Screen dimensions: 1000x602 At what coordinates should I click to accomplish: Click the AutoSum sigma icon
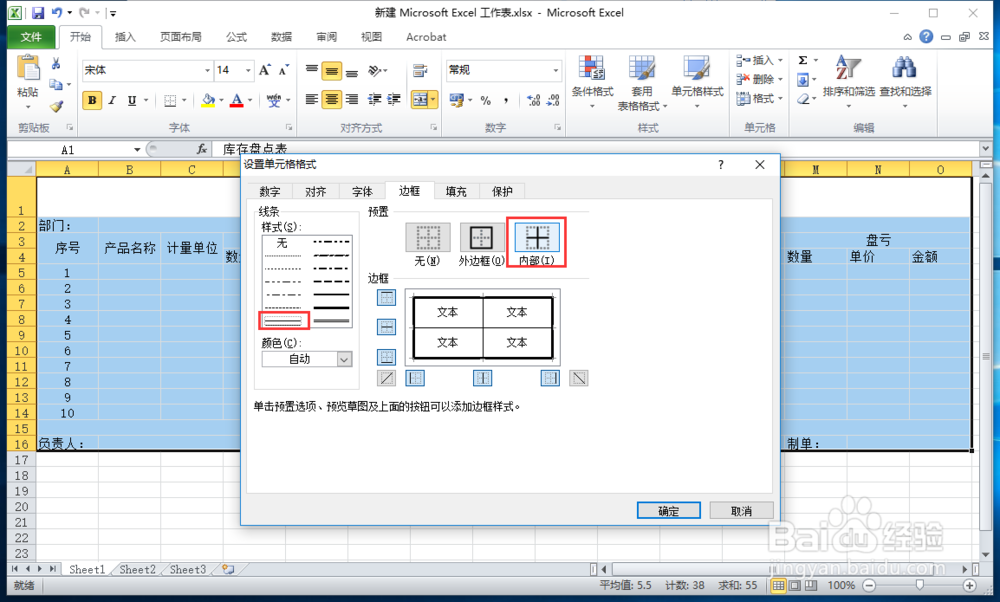[803, 61]
